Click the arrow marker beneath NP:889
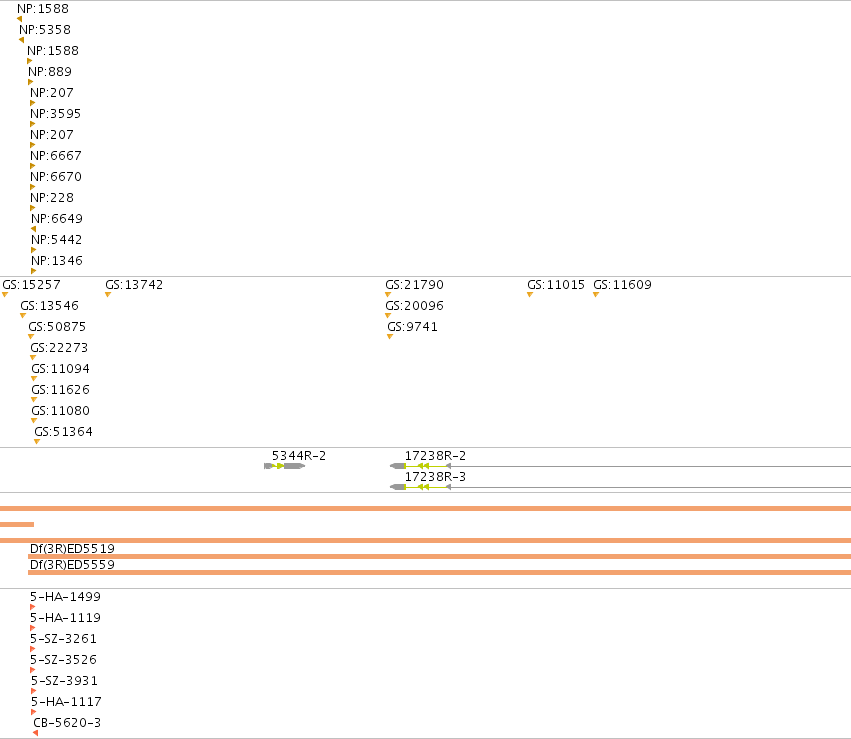851x739 pixels. point(30,82)
